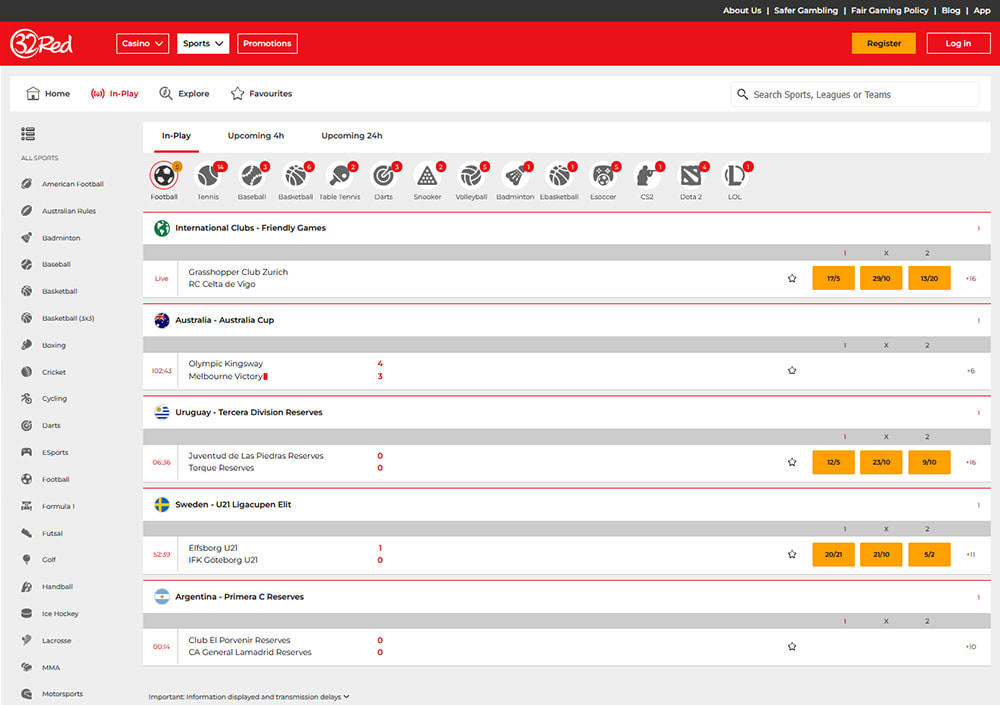Image resolution: width=1000 pixels, height=705 pixels.
Task: Click the 32Red logo
Action: (41, 43)
